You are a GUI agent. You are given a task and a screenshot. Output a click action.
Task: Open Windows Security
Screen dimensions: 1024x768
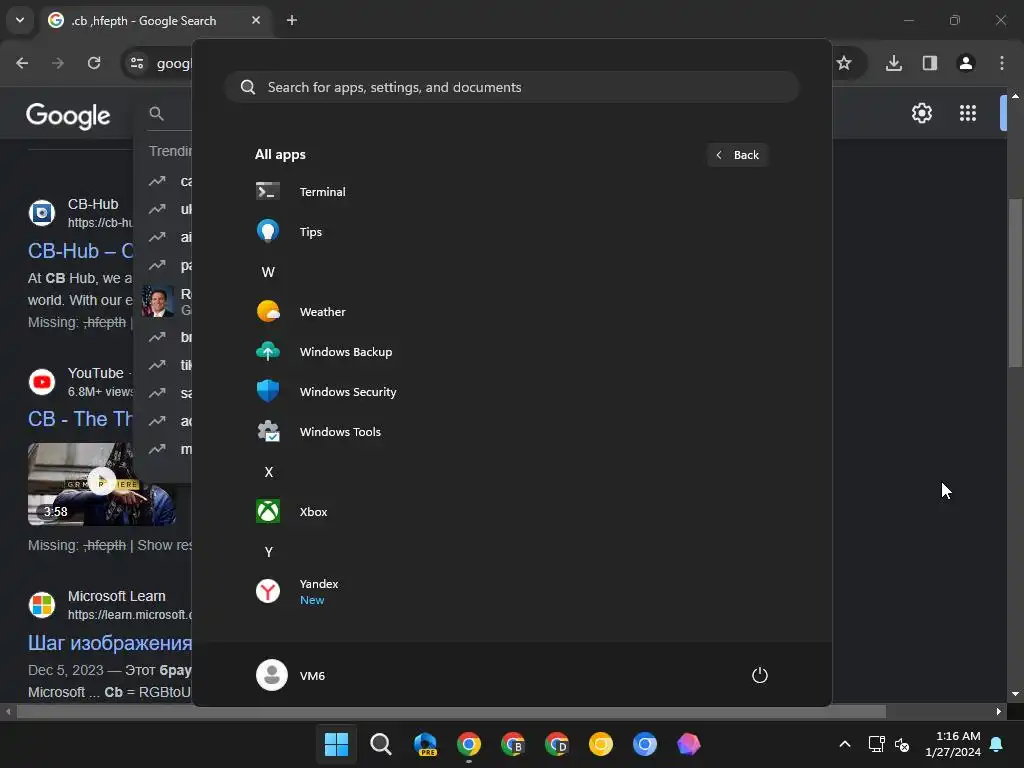coord(511,391)
